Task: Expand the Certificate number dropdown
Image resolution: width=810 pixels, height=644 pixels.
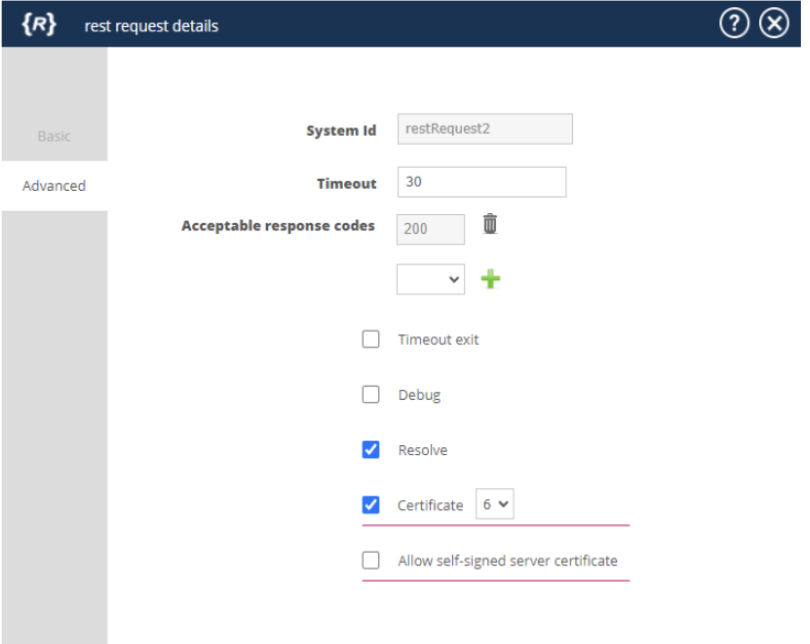Action: pos(496,505)
